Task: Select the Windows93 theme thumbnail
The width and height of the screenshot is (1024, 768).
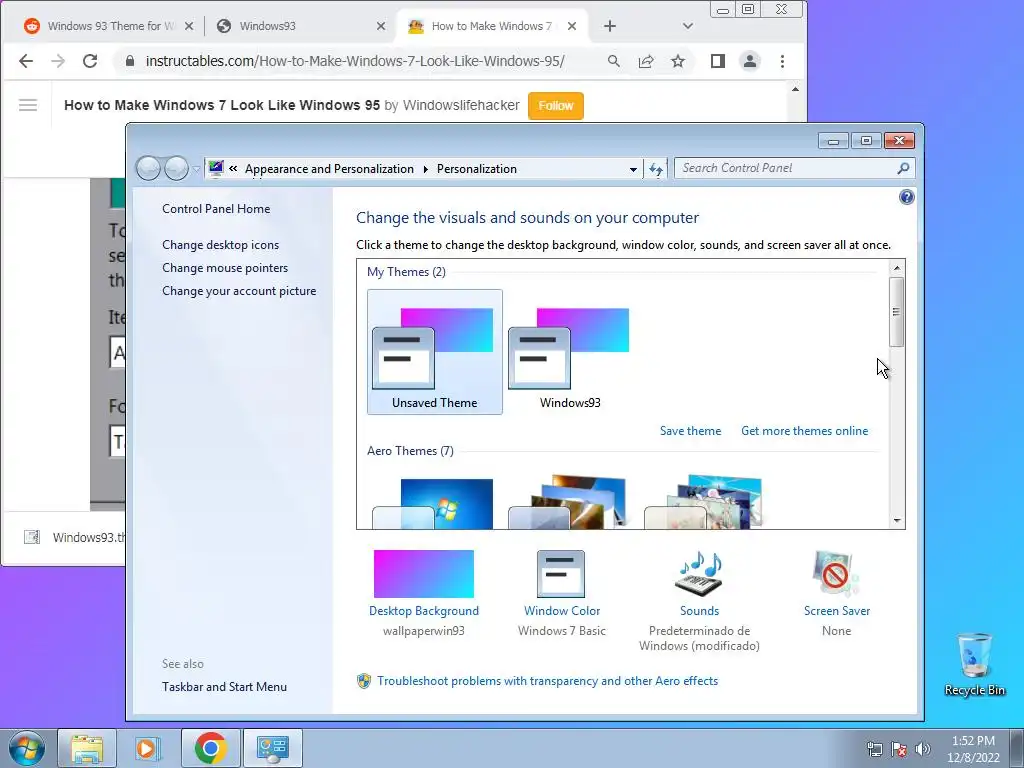Action: coord(569,352)
